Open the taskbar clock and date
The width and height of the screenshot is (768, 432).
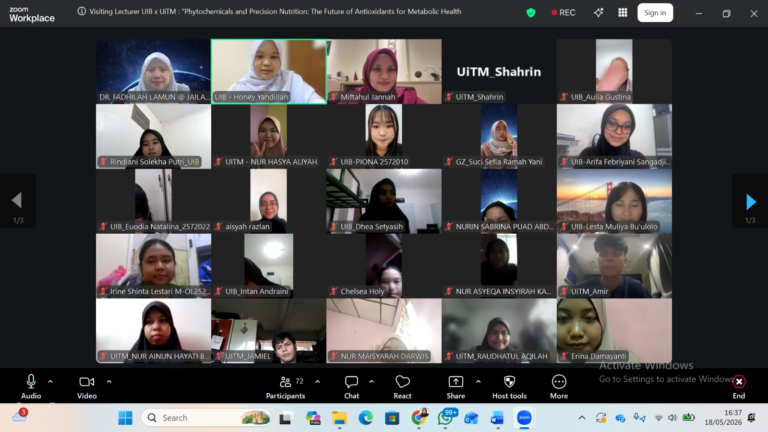tap(723, 417)
